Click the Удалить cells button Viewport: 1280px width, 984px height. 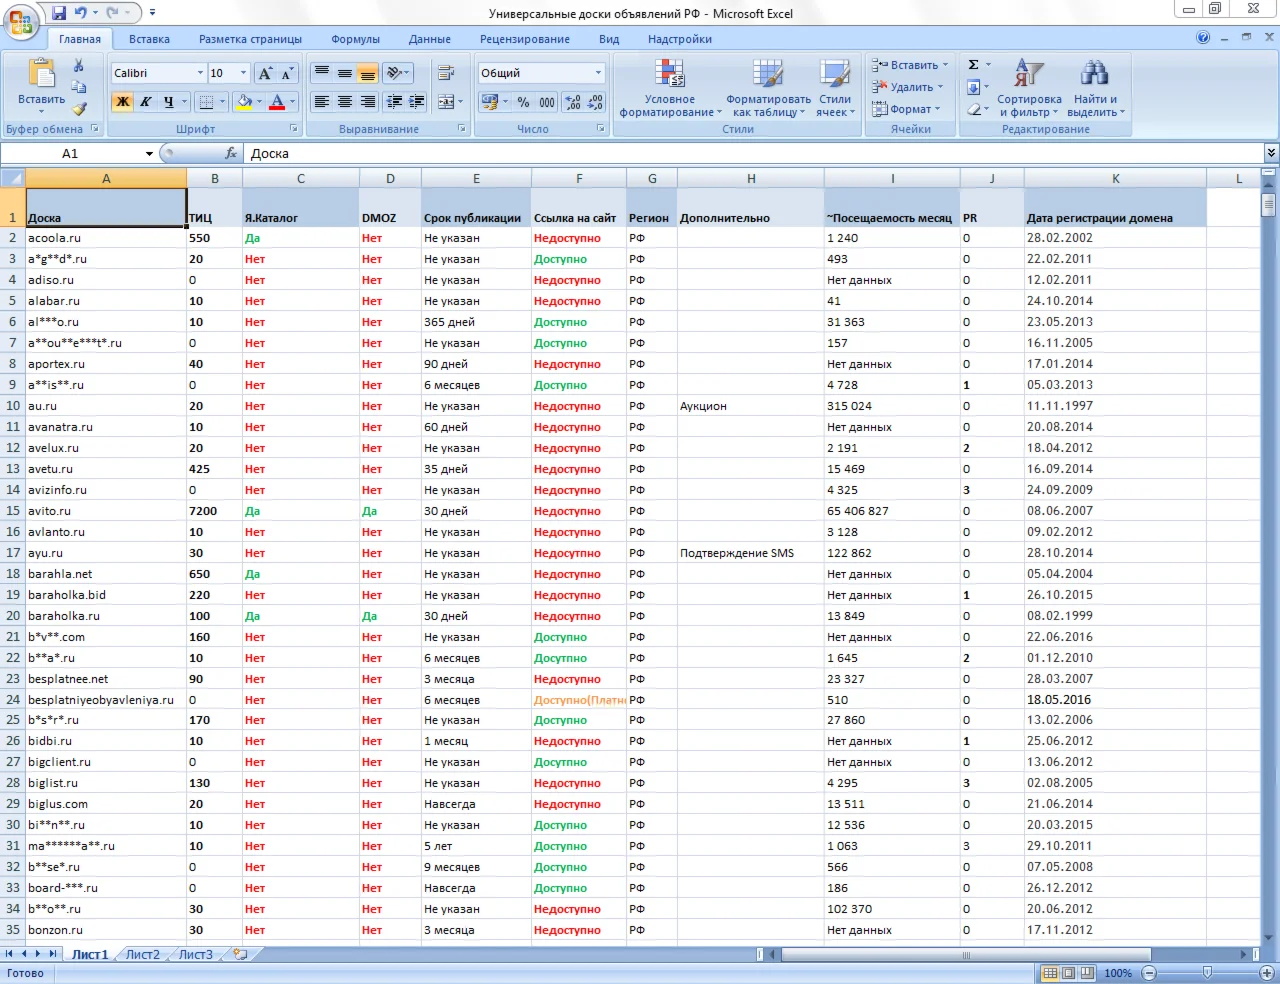coord(910,87)
